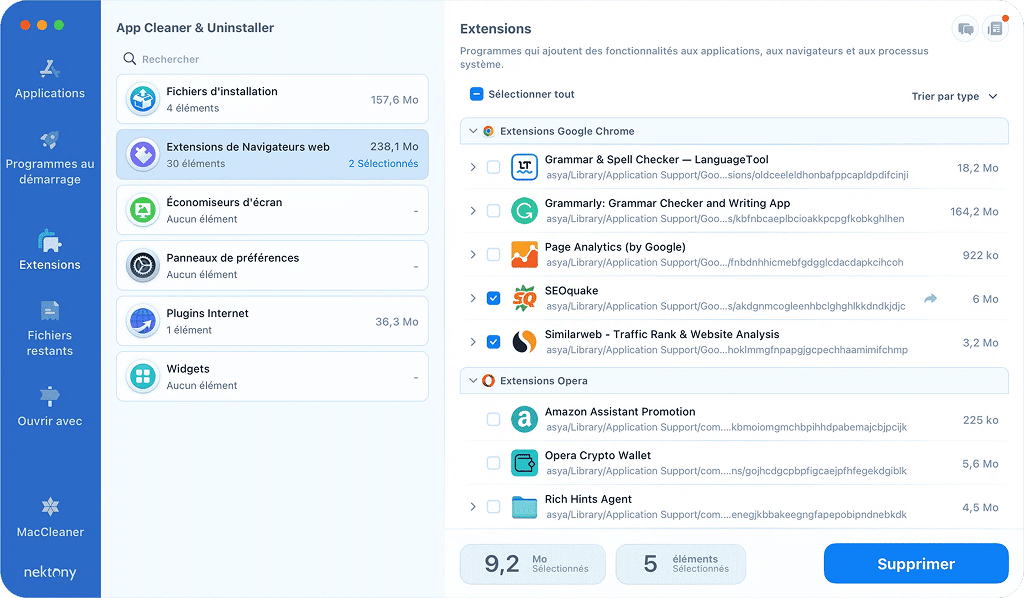1024x598 pixels.
Task: Open the Trier par type dropdown
Action: (954, 96)
